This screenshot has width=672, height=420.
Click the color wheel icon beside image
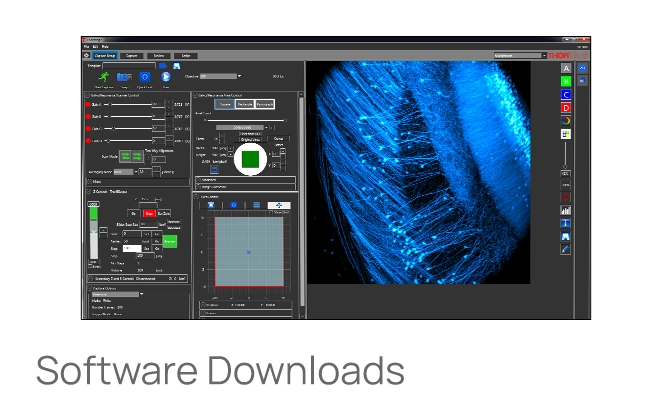pyautogui.click(x=566, y=121)
